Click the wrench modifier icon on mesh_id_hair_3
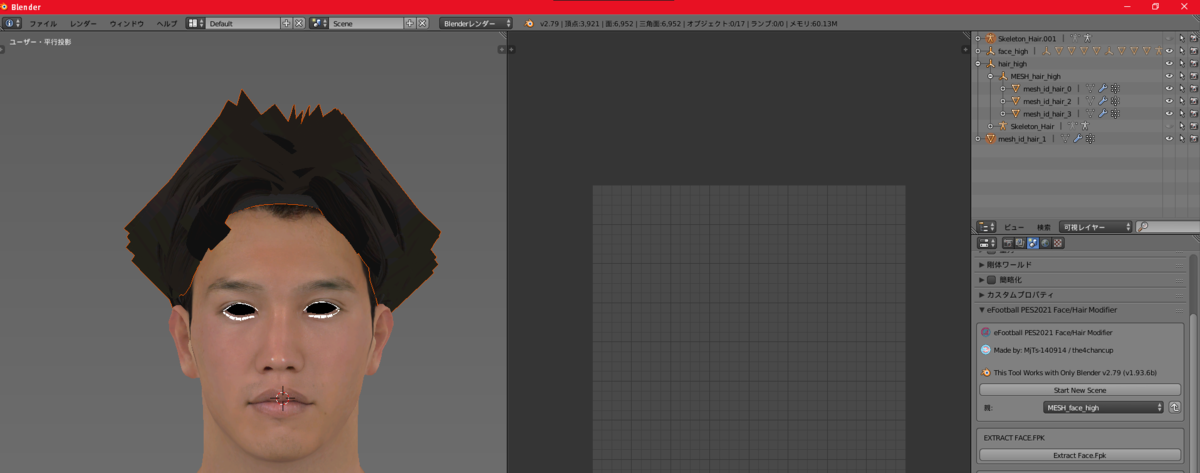This screenshot has width=1200, height=473. (1102, 114)
